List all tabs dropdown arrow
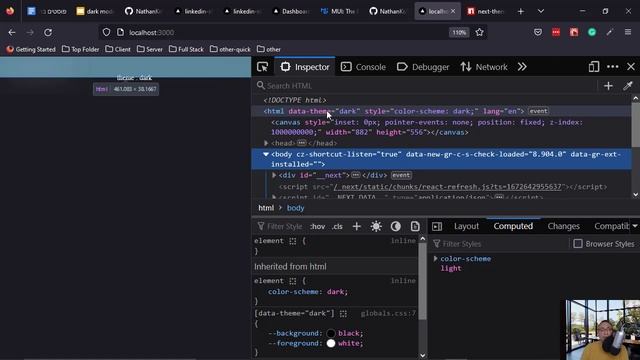Image resolution: width=640 pixels, height=360 pixels. tap(541, 11)
